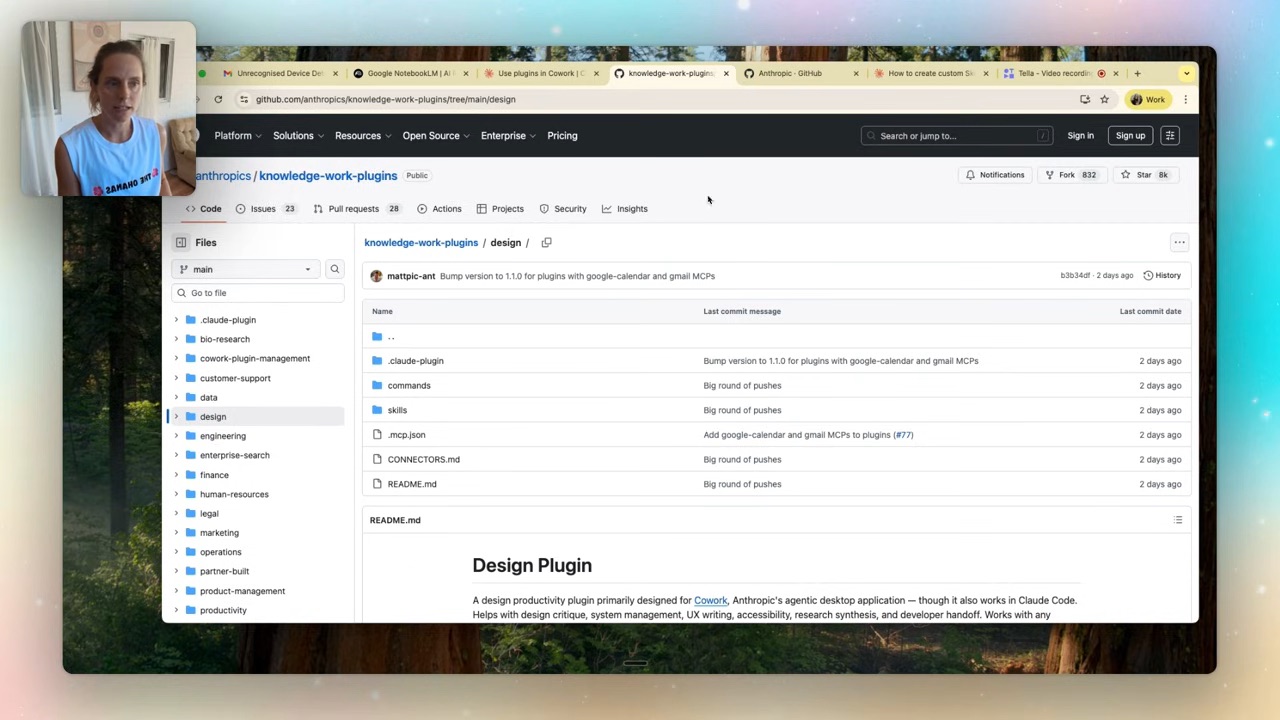This screenshot has width=1280, height=720.
Task: Click the site info icon in address bar
Action: pos(244,99)
